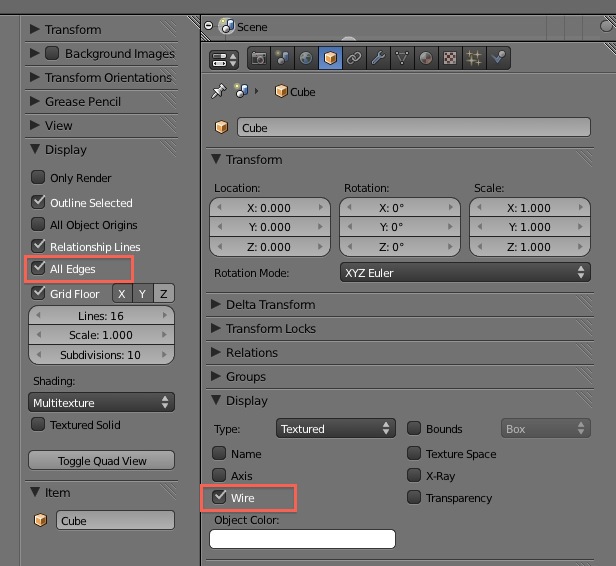Toggle grid Y axis button
Viewport: 616px width, 566px height.
coord(143,293)
